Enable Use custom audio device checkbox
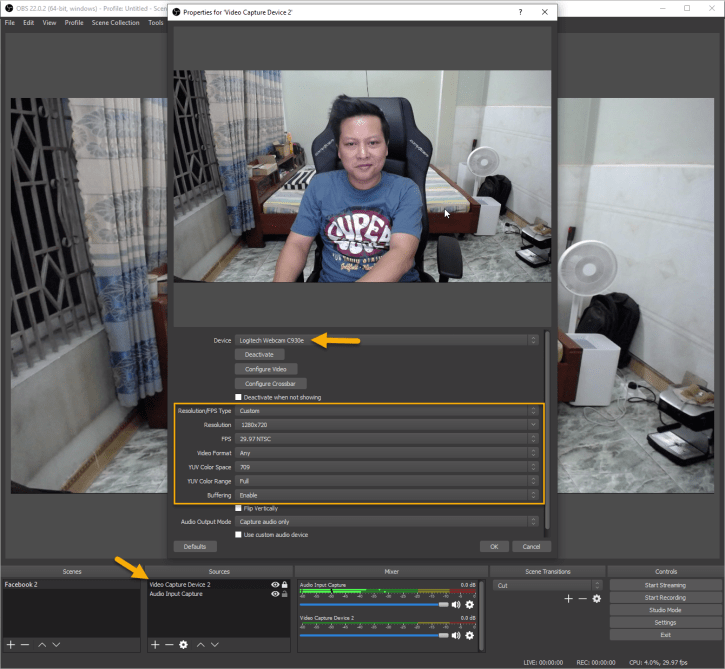Viewport: 725px width, 669px height. [x=239, y=535]
